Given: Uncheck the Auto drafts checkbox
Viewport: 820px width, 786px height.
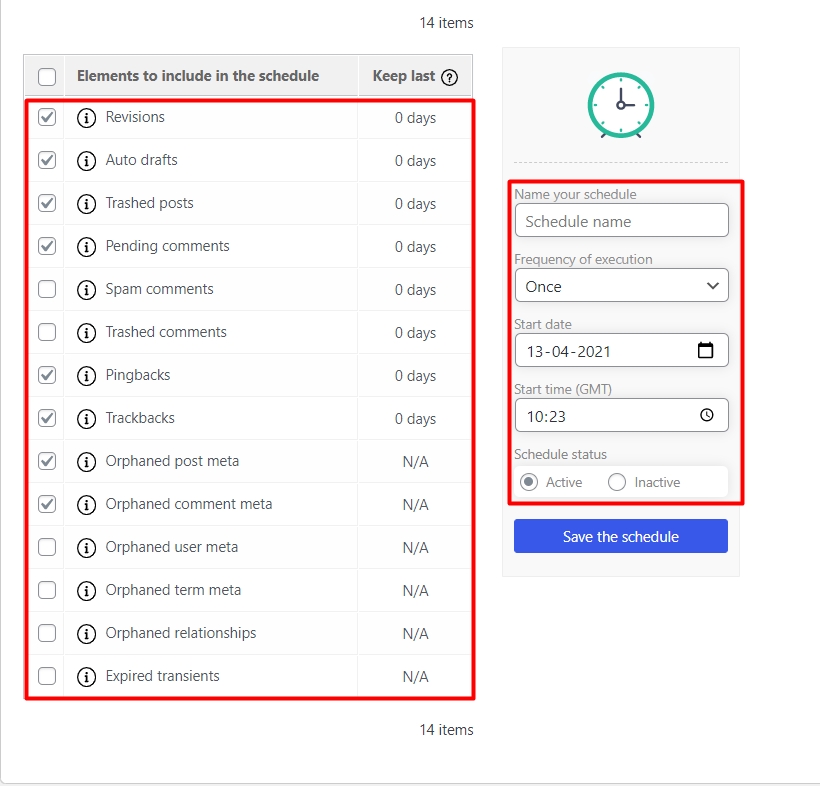Looking at the screenshot, I should 47,160.
